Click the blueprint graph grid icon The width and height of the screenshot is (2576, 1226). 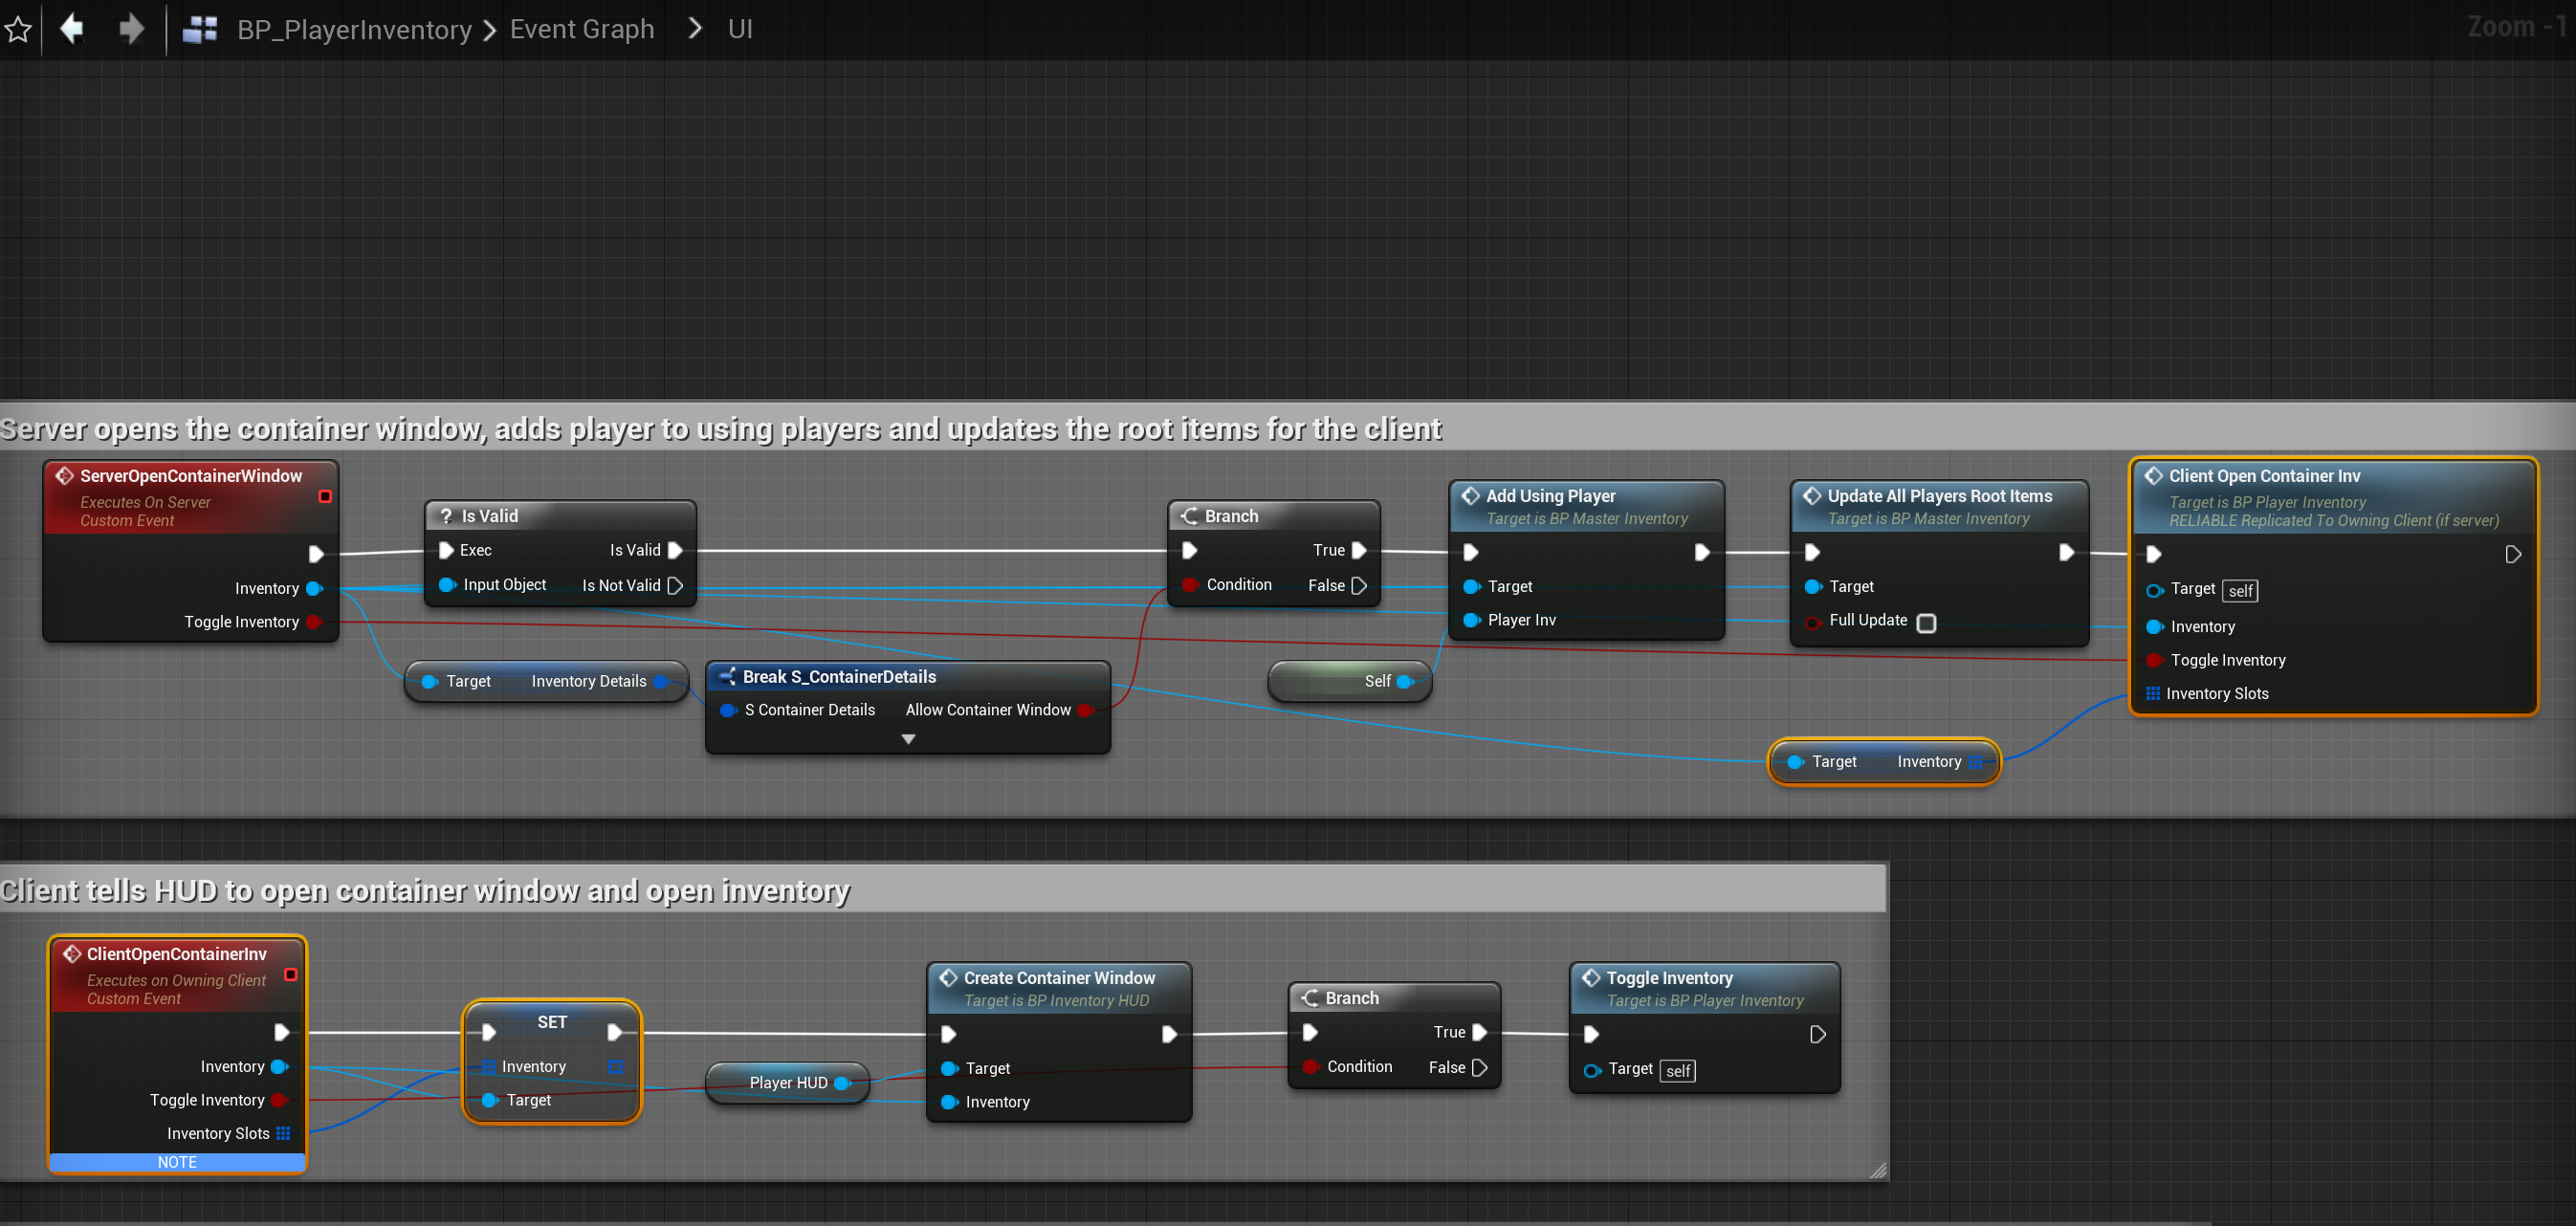click(x=200, y=29)
